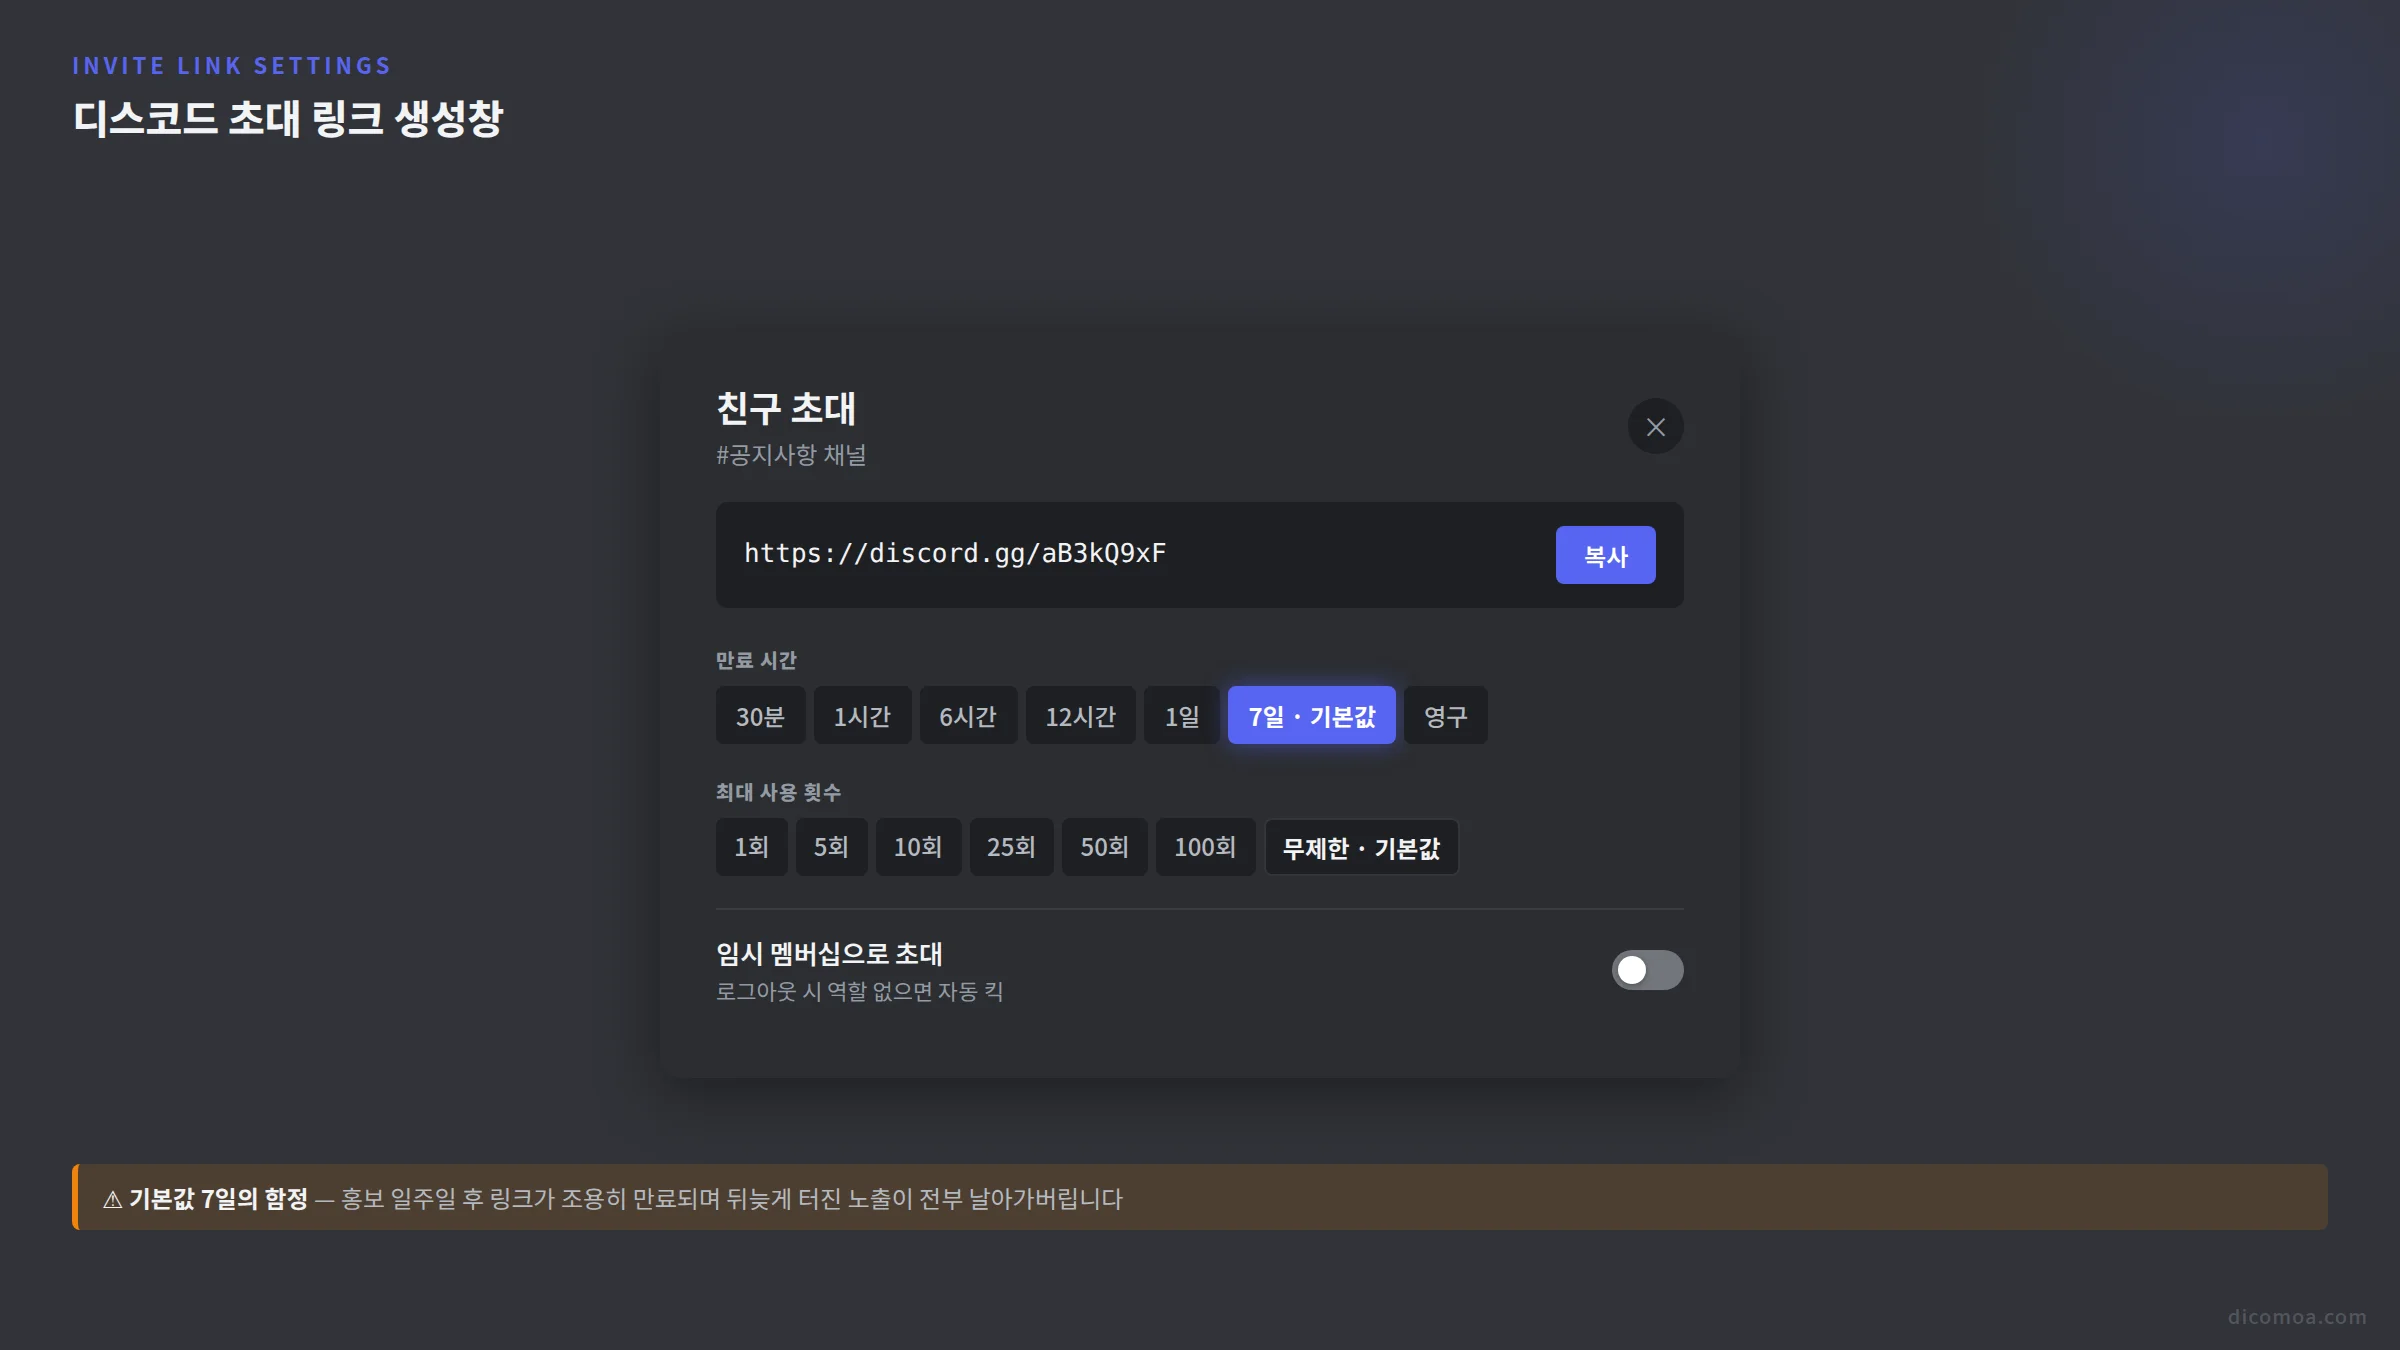Select 무제한 · 기본값 max uses
Viewport: 2400px width, 1350px height.
[x=1361, y=848]
